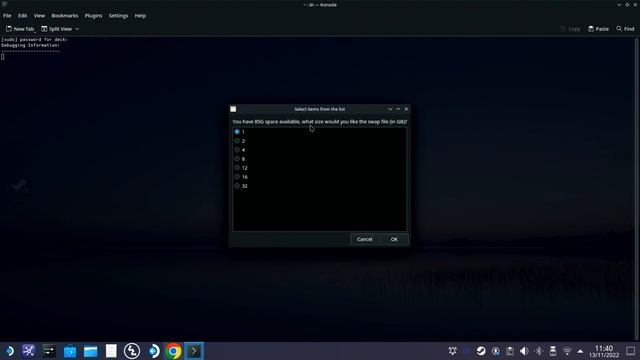This screenshot has width=640, height=360.
Task: Open the Help menu
Action: pyautogui.click(x=140, y=16)
